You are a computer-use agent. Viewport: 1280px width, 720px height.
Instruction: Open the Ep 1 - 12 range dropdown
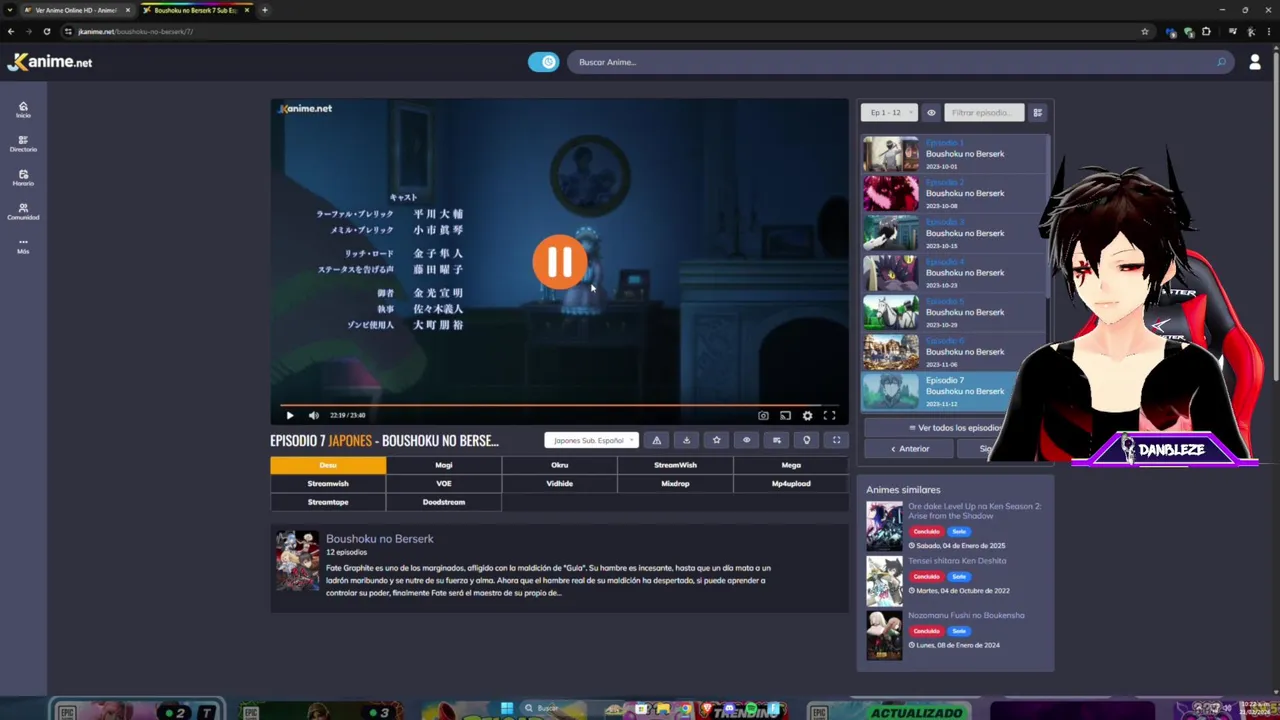point(889,113)
